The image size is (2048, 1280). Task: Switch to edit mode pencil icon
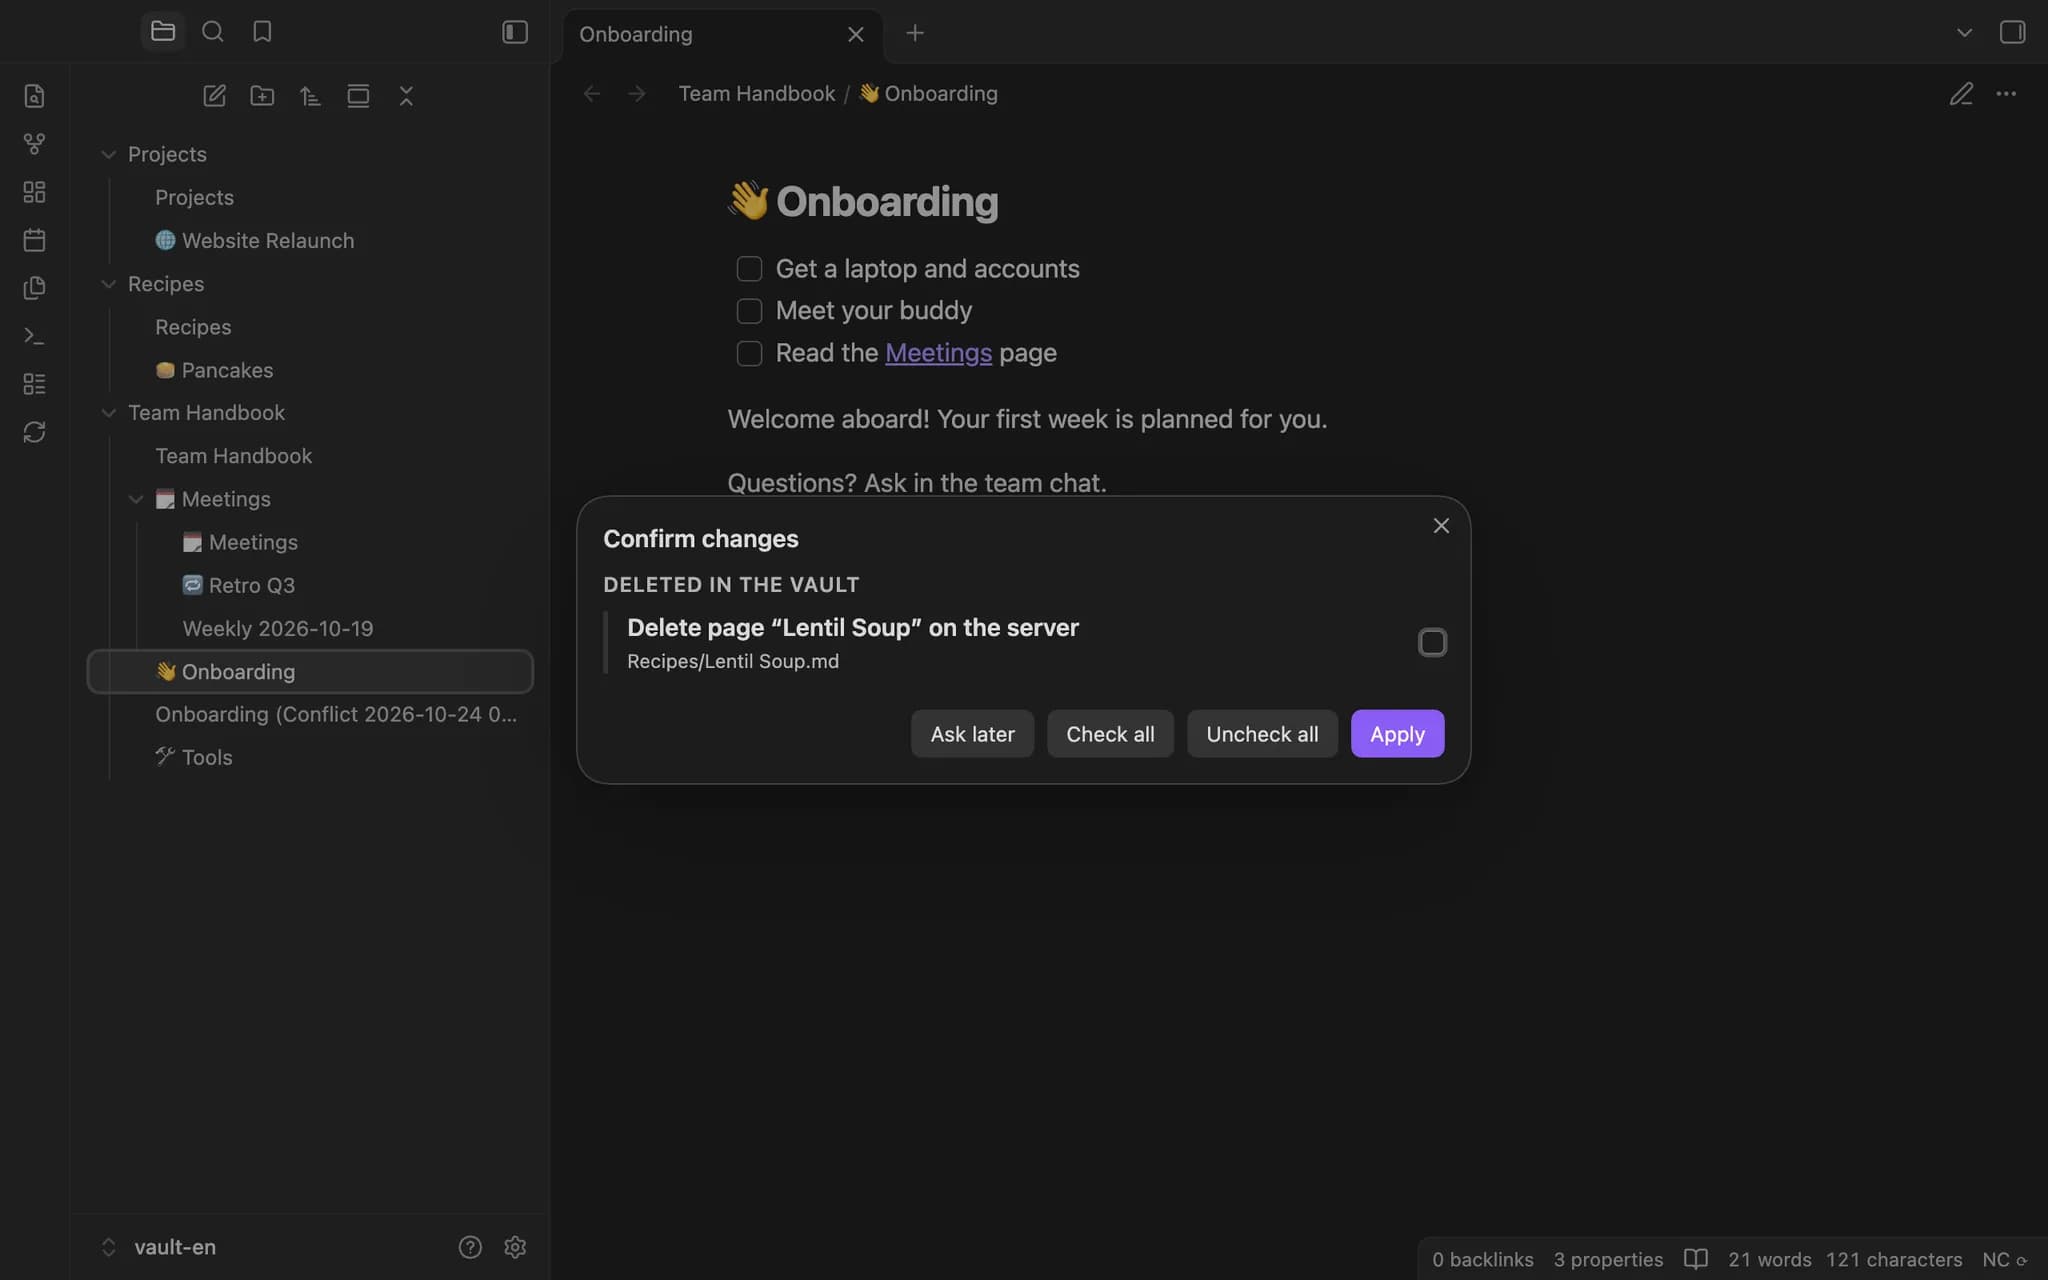point(1961,94)
